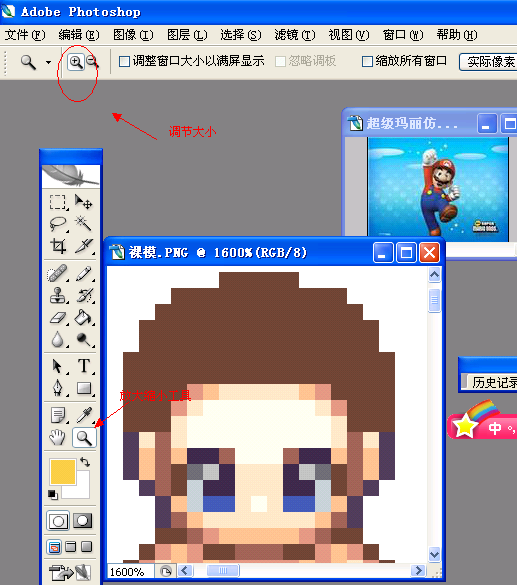Toggle 忽略调板 checkbox
517x585 pixels.
tap(280, 61)
